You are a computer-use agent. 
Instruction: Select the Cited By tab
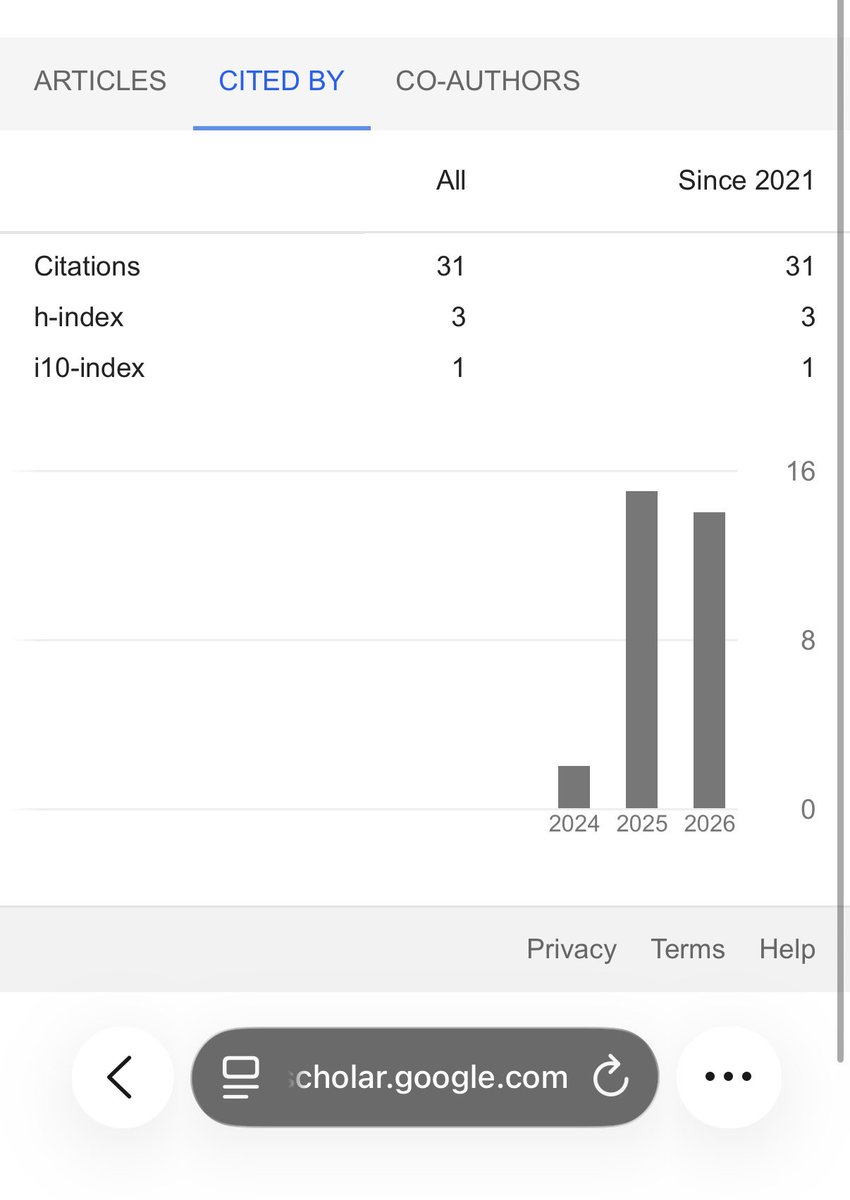click(x=281, y=81)
